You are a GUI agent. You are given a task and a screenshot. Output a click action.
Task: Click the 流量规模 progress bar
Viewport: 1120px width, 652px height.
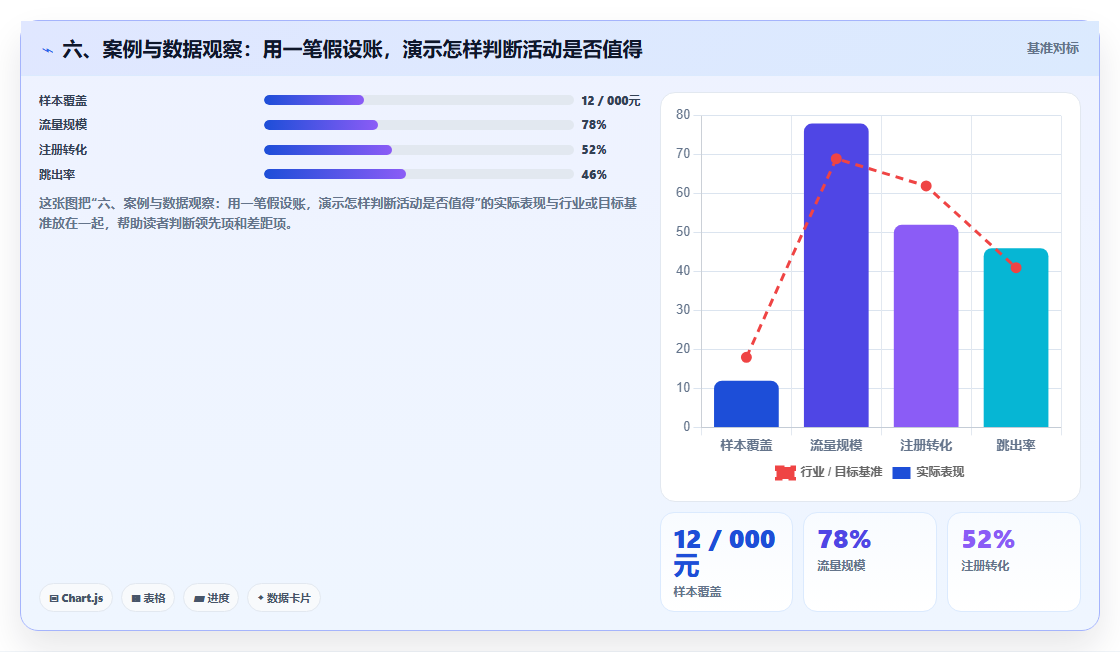pyautogui.click(x=419, y=125)
